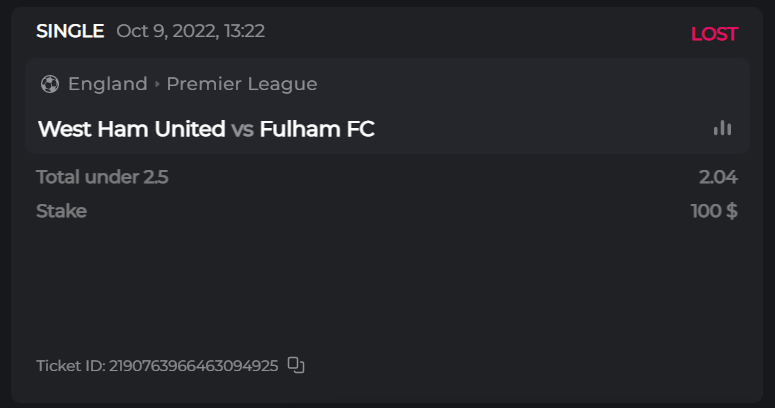Click the 2.04 odds value
This screenshot has width=775, height=408.
point(718,178)
